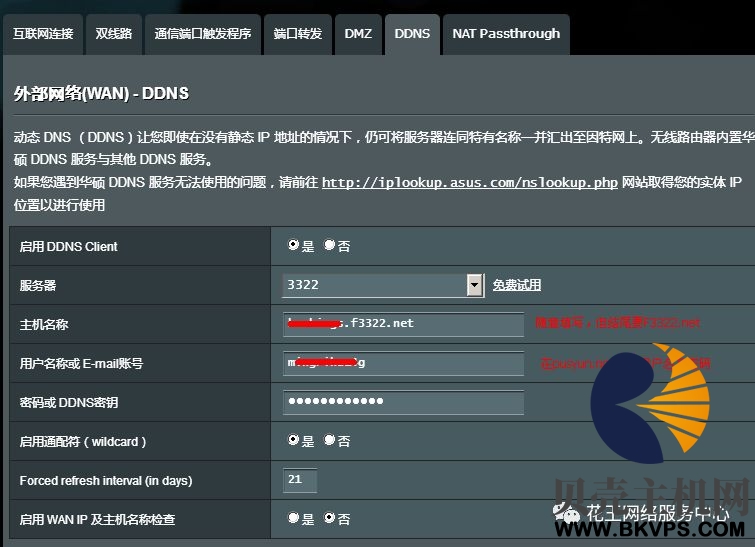
Task: Click the 启用通配符 (wildcard) label
Action: (82, 442)
